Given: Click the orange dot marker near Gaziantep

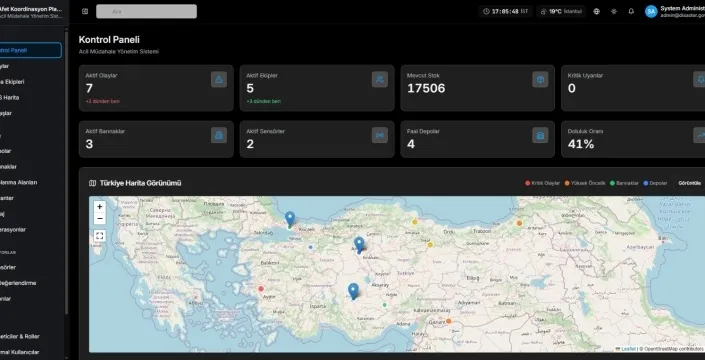Looking at the screenshot, I should click(448, 321).
